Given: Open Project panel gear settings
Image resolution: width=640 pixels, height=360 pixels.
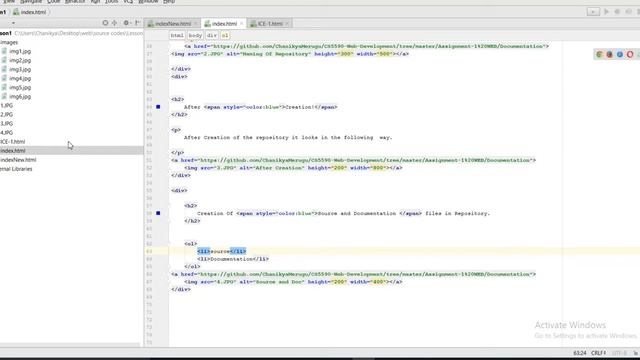Looking at the screenshot, I should (x=126, y=23).
